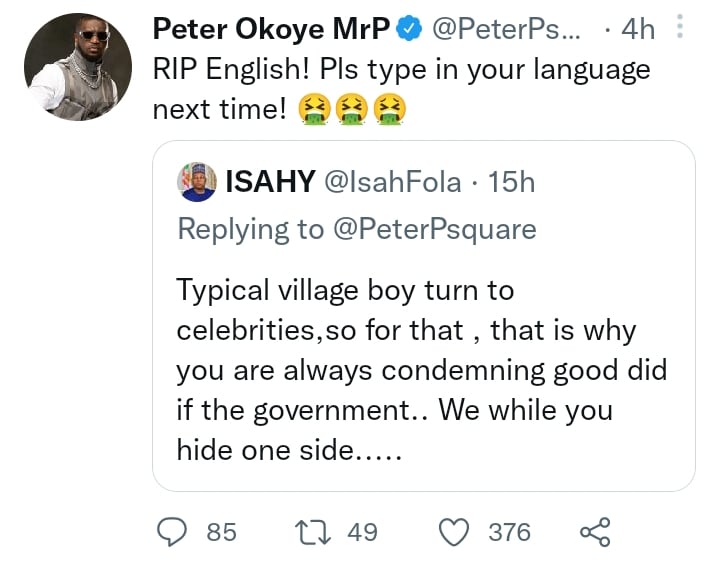Click the @PeterPsquare mention link
Viewport: 720px width, 567px height.
(431, 229)
